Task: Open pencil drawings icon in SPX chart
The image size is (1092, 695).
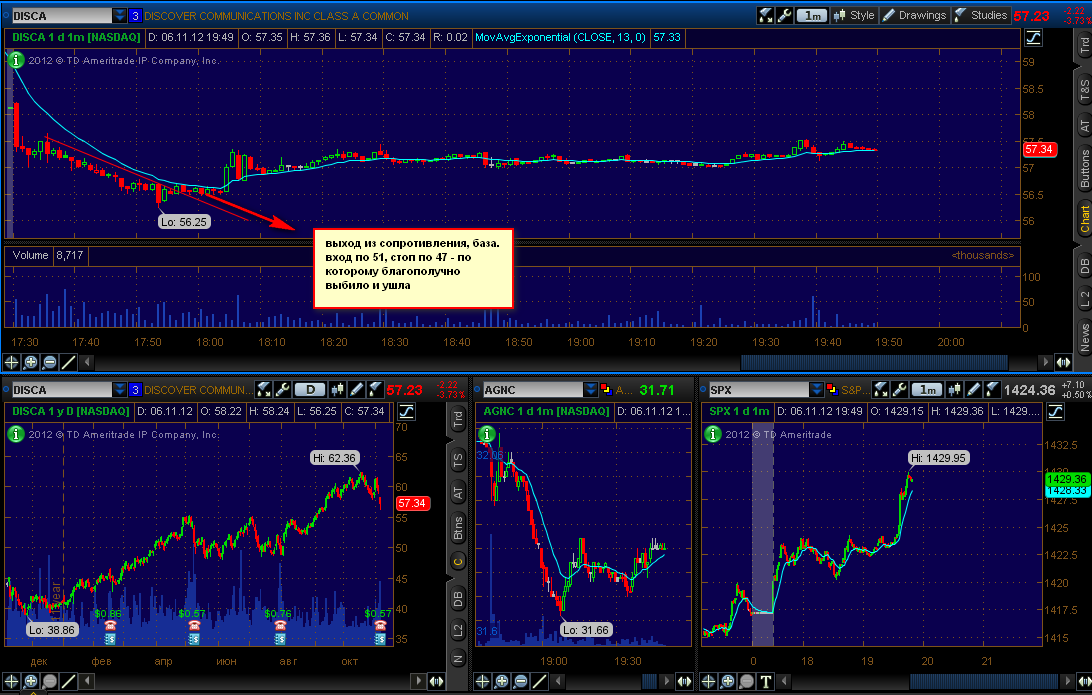Action: pos(974,390)
